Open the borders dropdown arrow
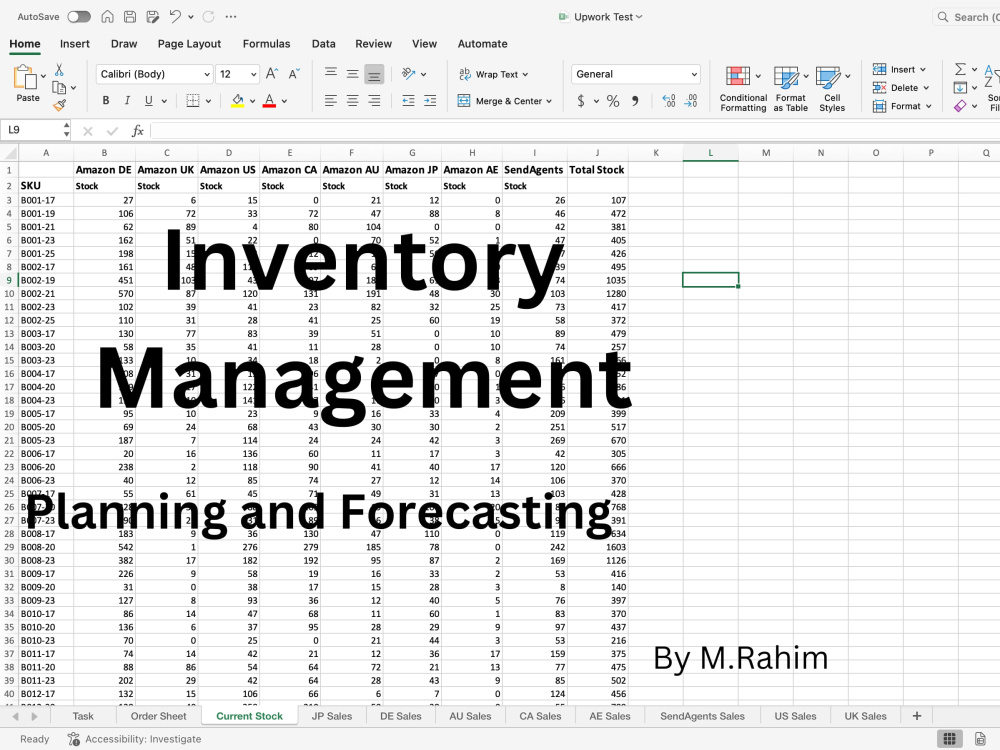This screenshot has height=750, width=1000. click(x=209, y=101)
